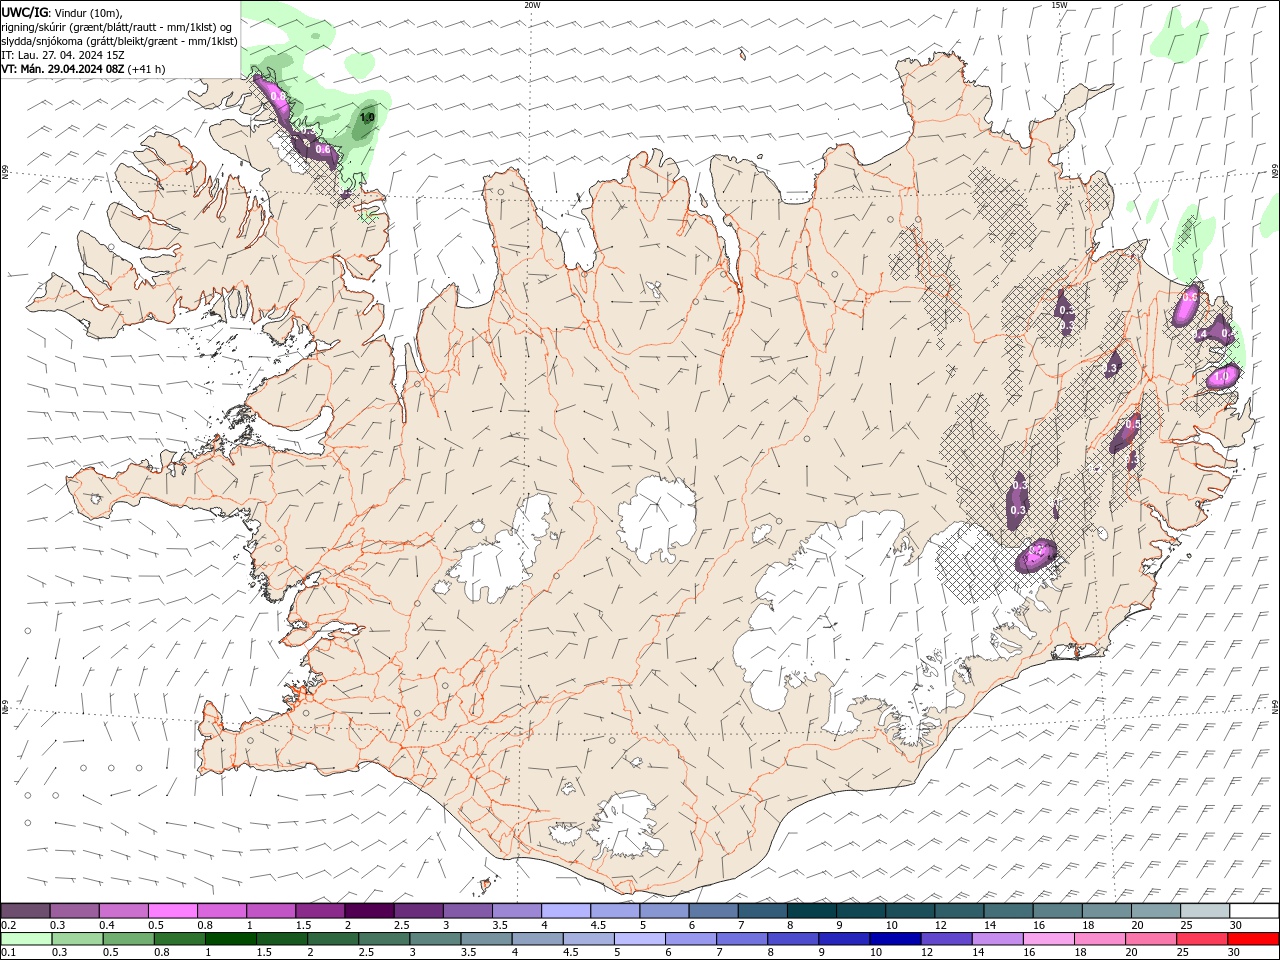Click the 'slydda/snjókoma' legend description line

point(119,41)
